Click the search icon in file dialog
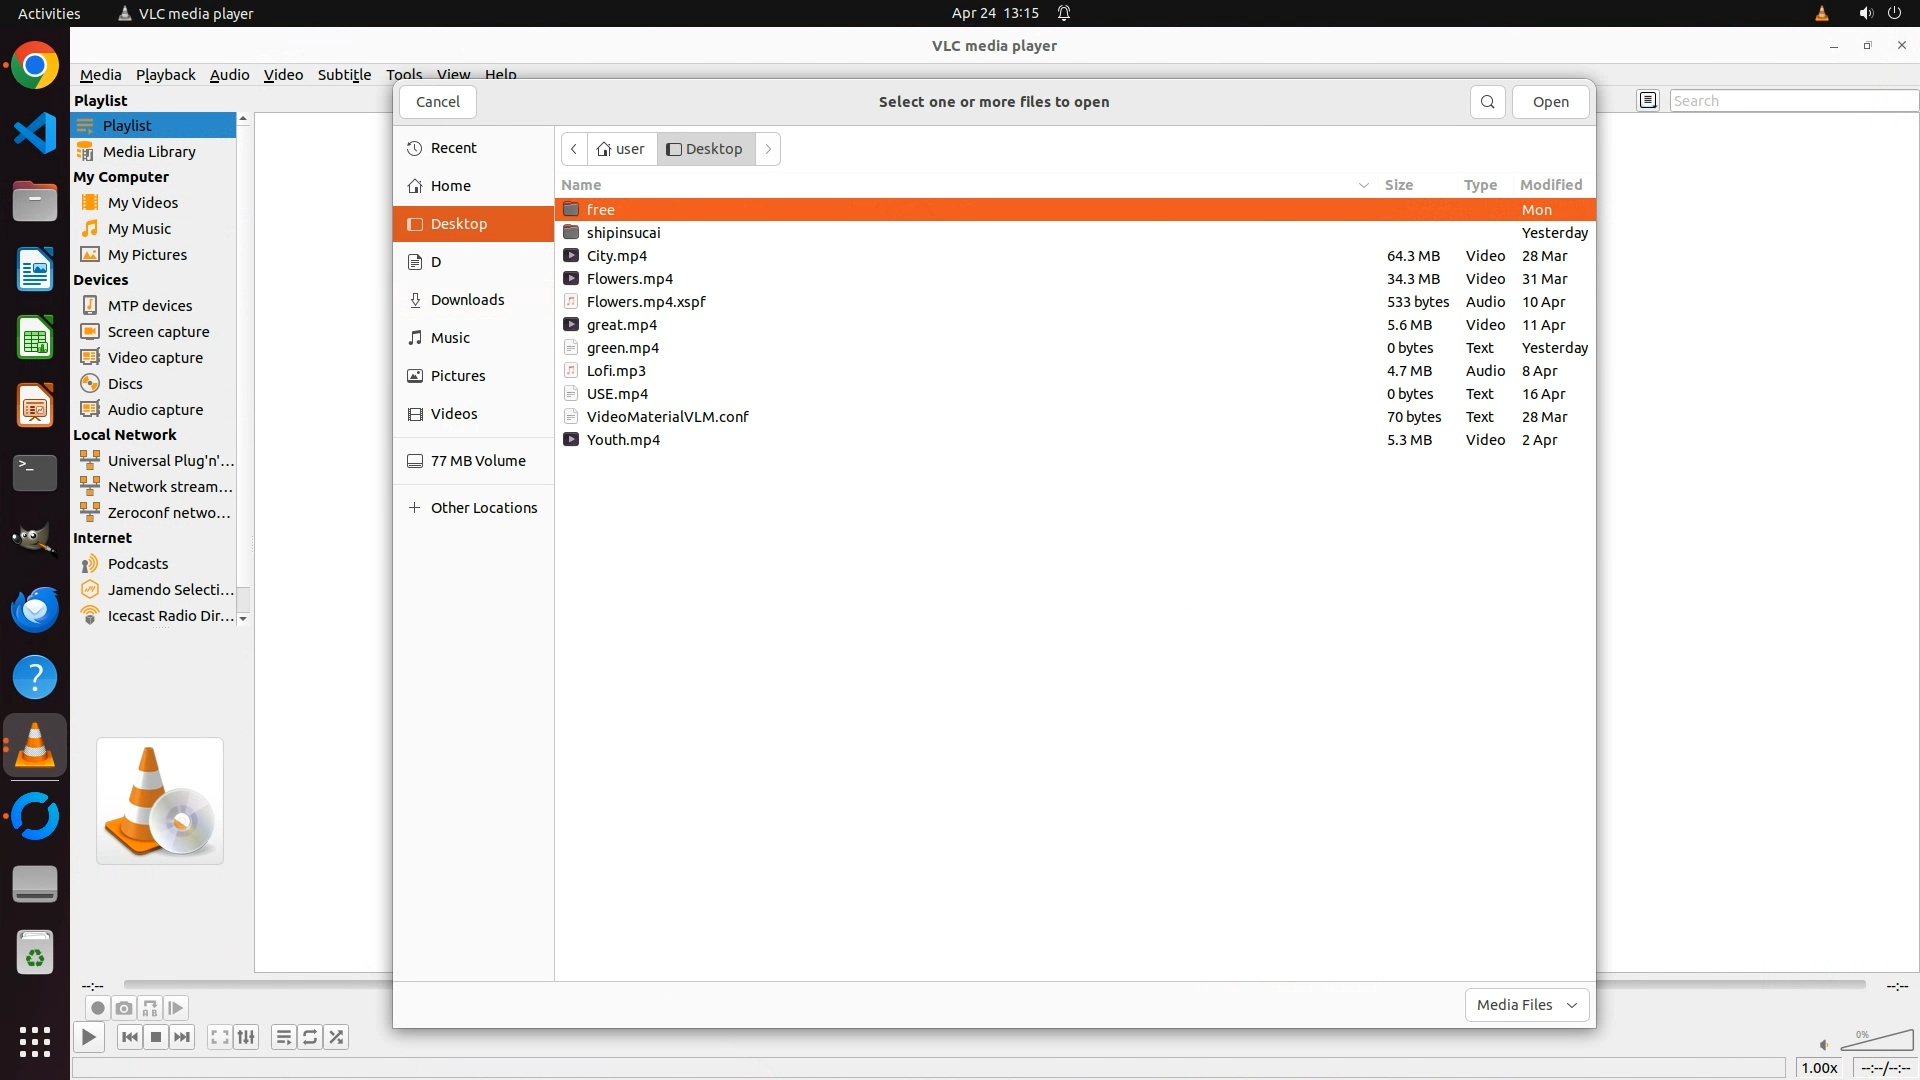Screen dimensions: 1920x1080 tap(1487, 102)
